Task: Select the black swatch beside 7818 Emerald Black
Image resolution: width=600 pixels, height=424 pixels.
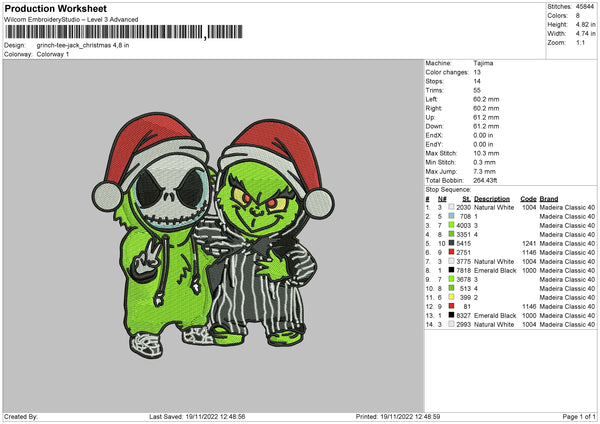Action: (x=451, y=271)
